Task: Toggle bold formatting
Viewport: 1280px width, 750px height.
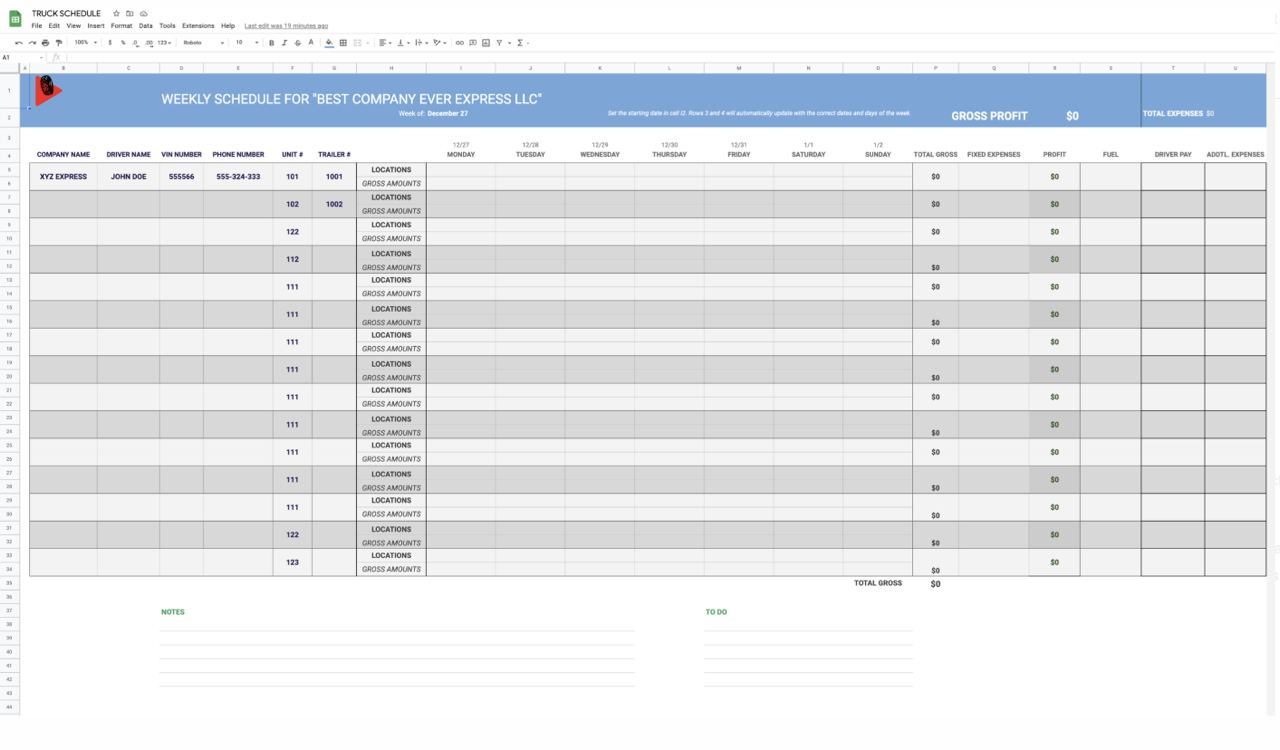Action: tap(271, 43)
